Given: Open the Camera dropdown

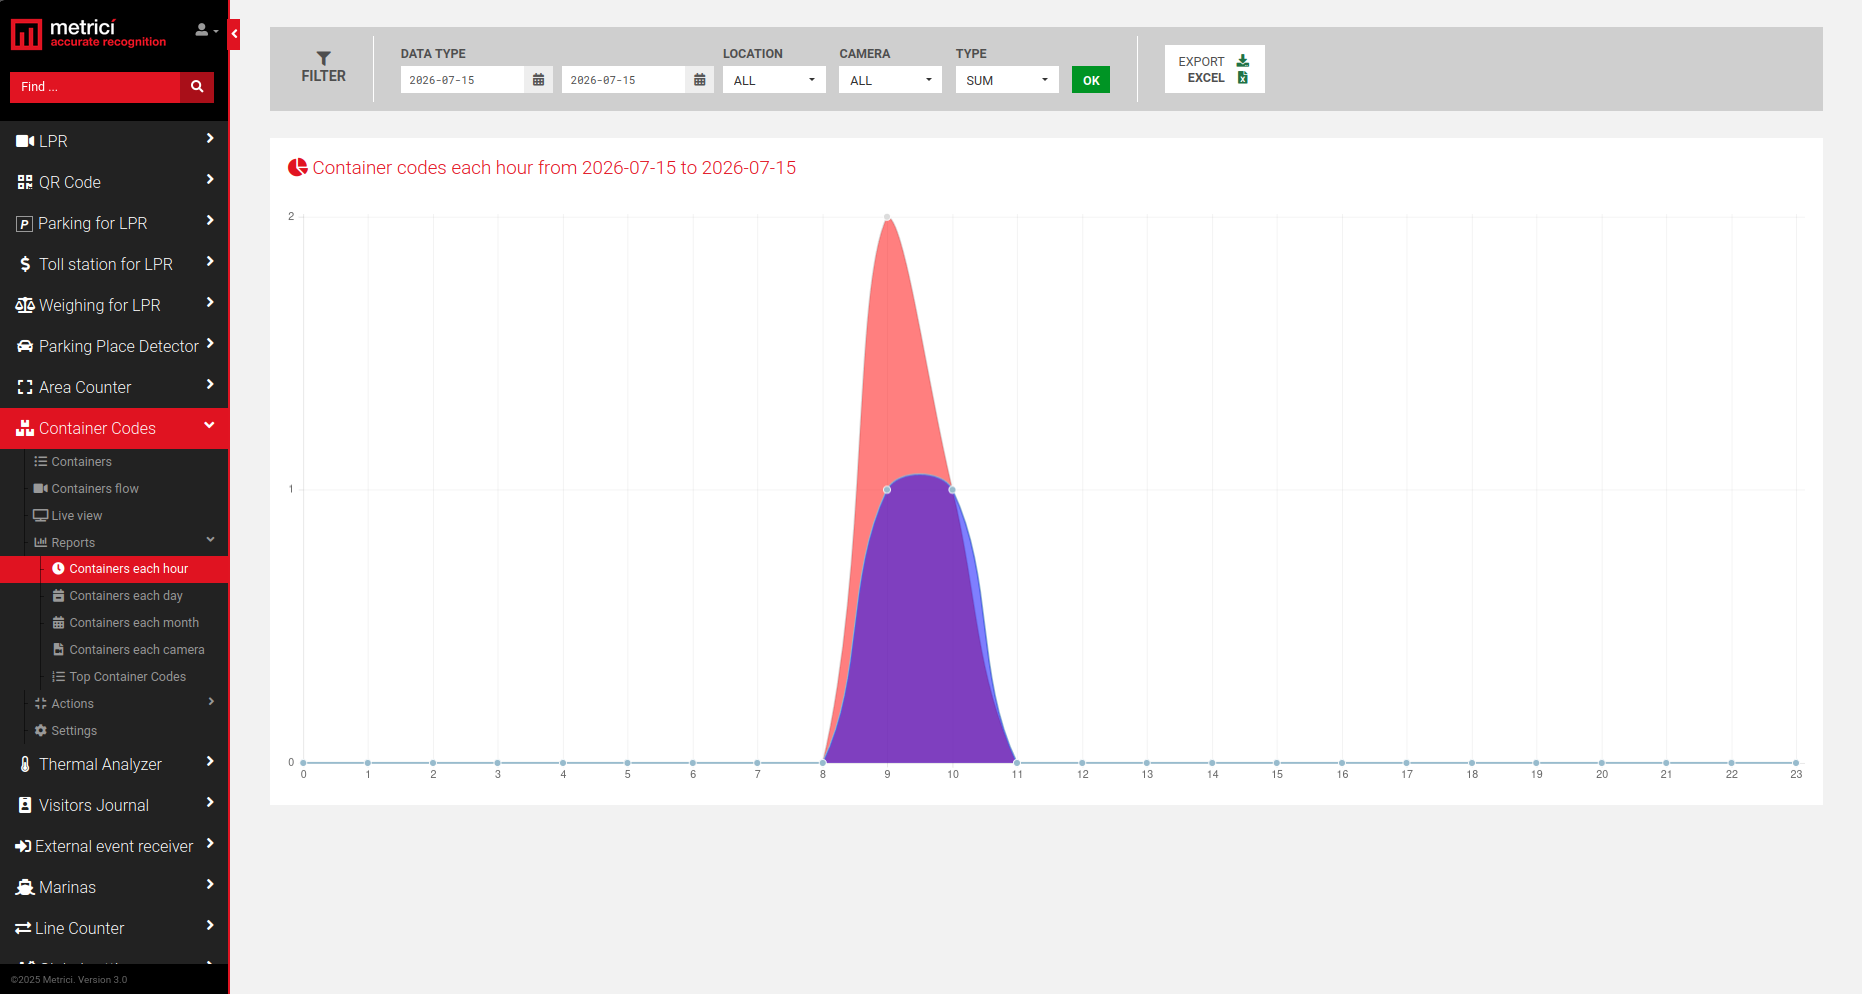Looking at the screenshot, I should pyautogui.click(x=890, y=80).
